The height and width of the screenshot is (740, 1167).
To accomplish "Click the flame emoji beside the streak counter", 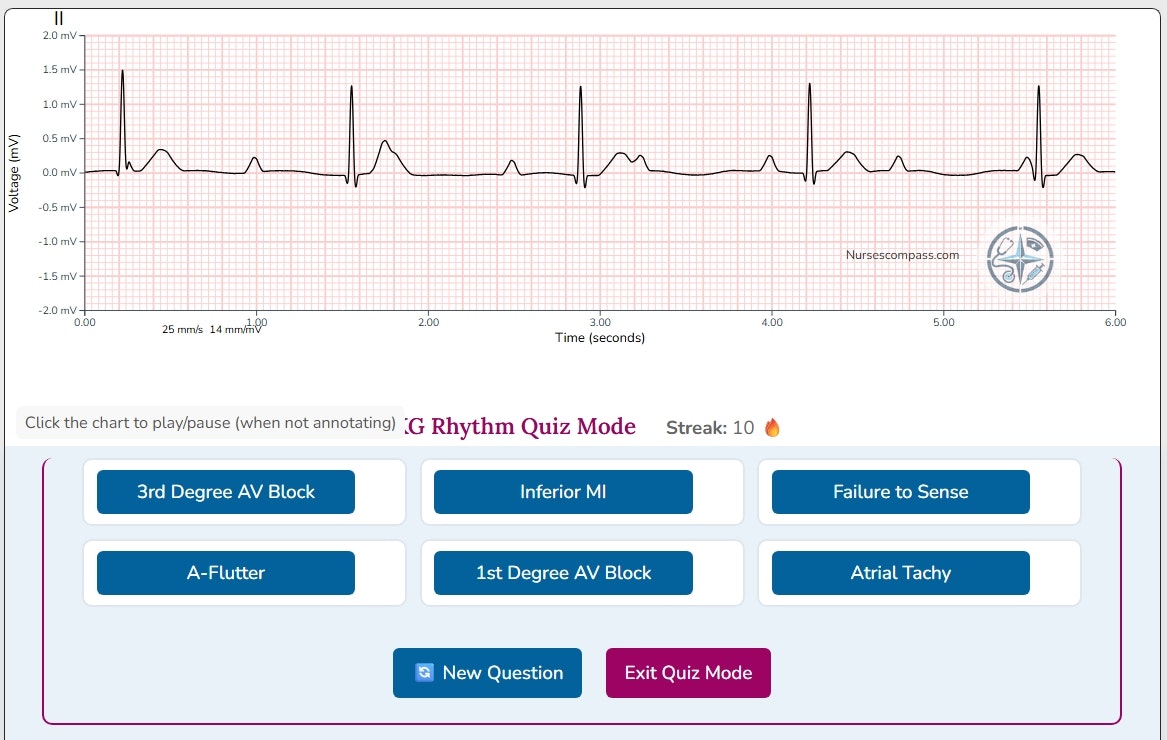I will pos(770,427).
